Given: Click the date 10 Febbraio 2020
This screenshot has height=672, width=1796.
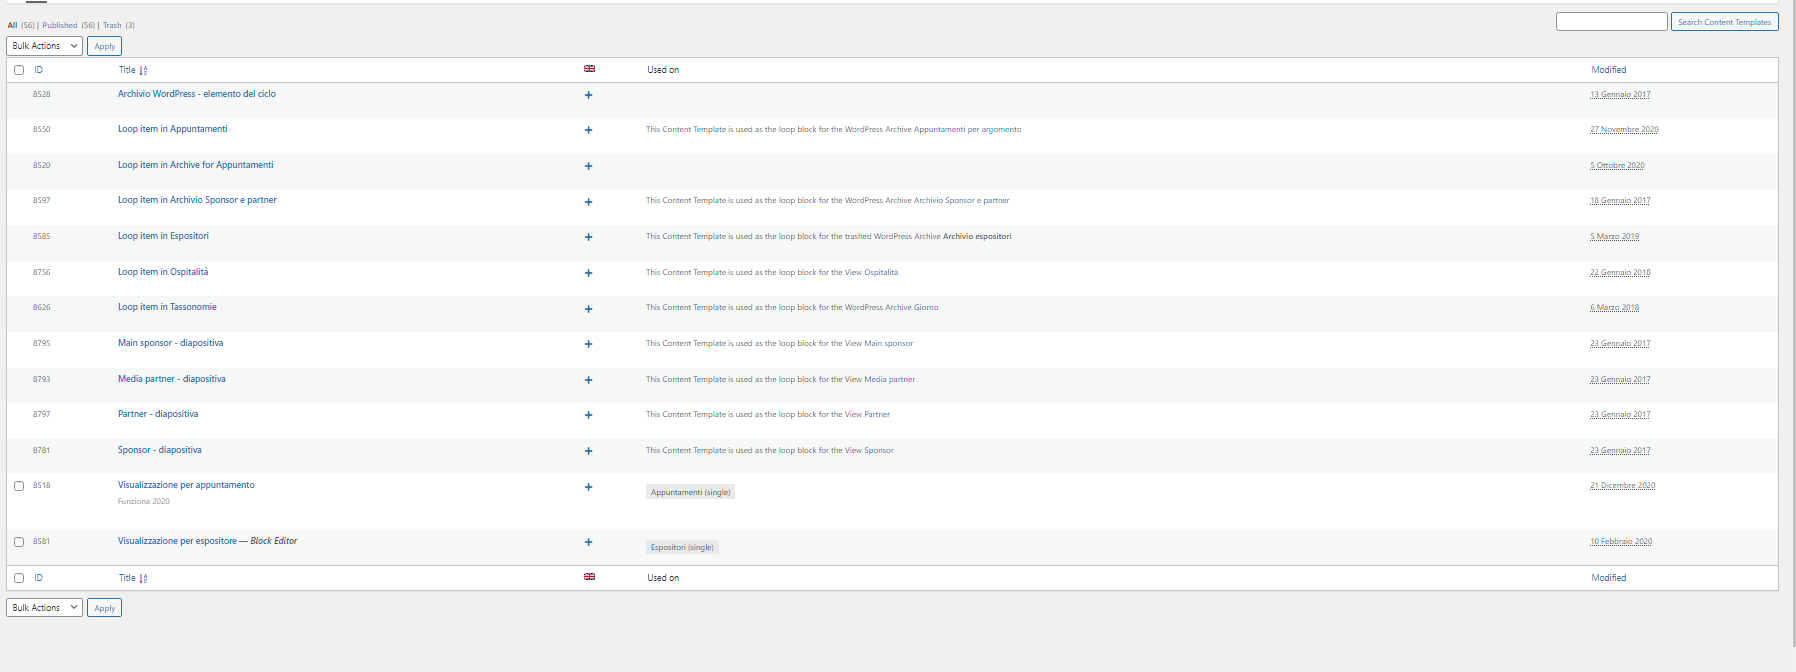Looking at the screenshot, I should click(1621, 542).
